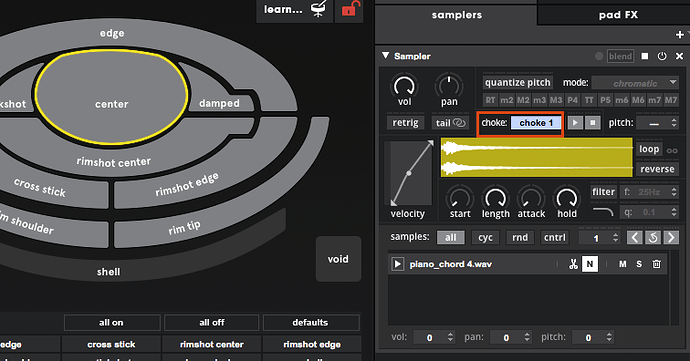The image size is (690, 361).
Task: Toggle the Sampler power icon
Action: pos(662,56)
